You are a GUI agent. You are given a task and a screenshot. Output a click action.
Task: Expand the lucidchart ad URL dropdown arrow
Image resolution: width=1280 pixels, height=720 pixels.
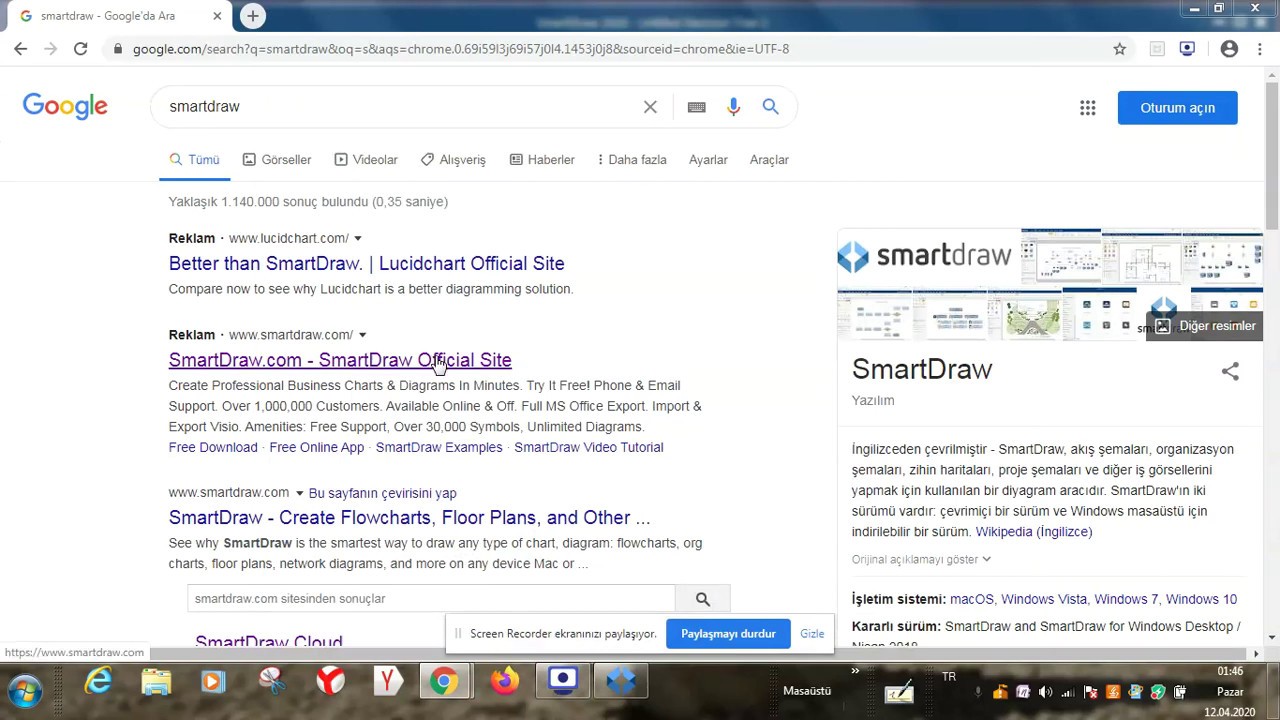(x=358, y=238)
